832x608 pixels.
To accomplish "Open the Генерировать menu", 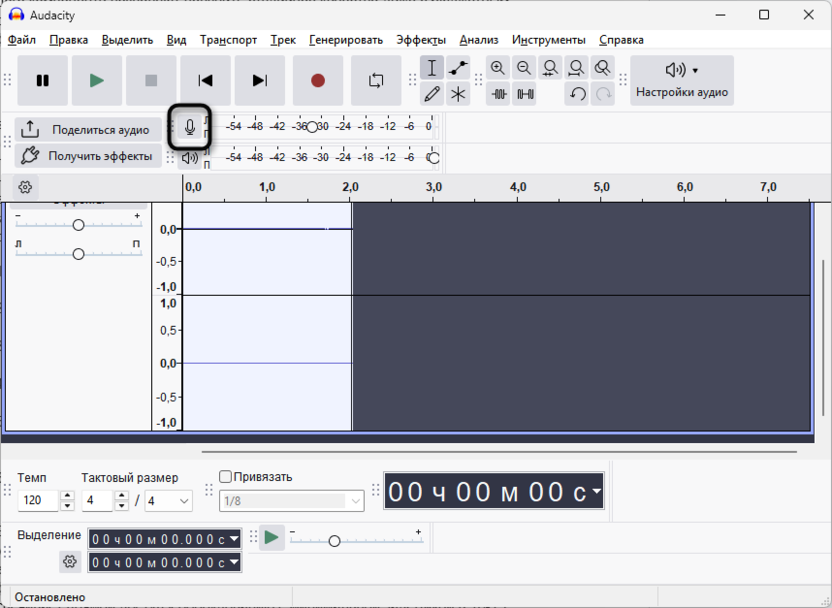I will [346, 40].
